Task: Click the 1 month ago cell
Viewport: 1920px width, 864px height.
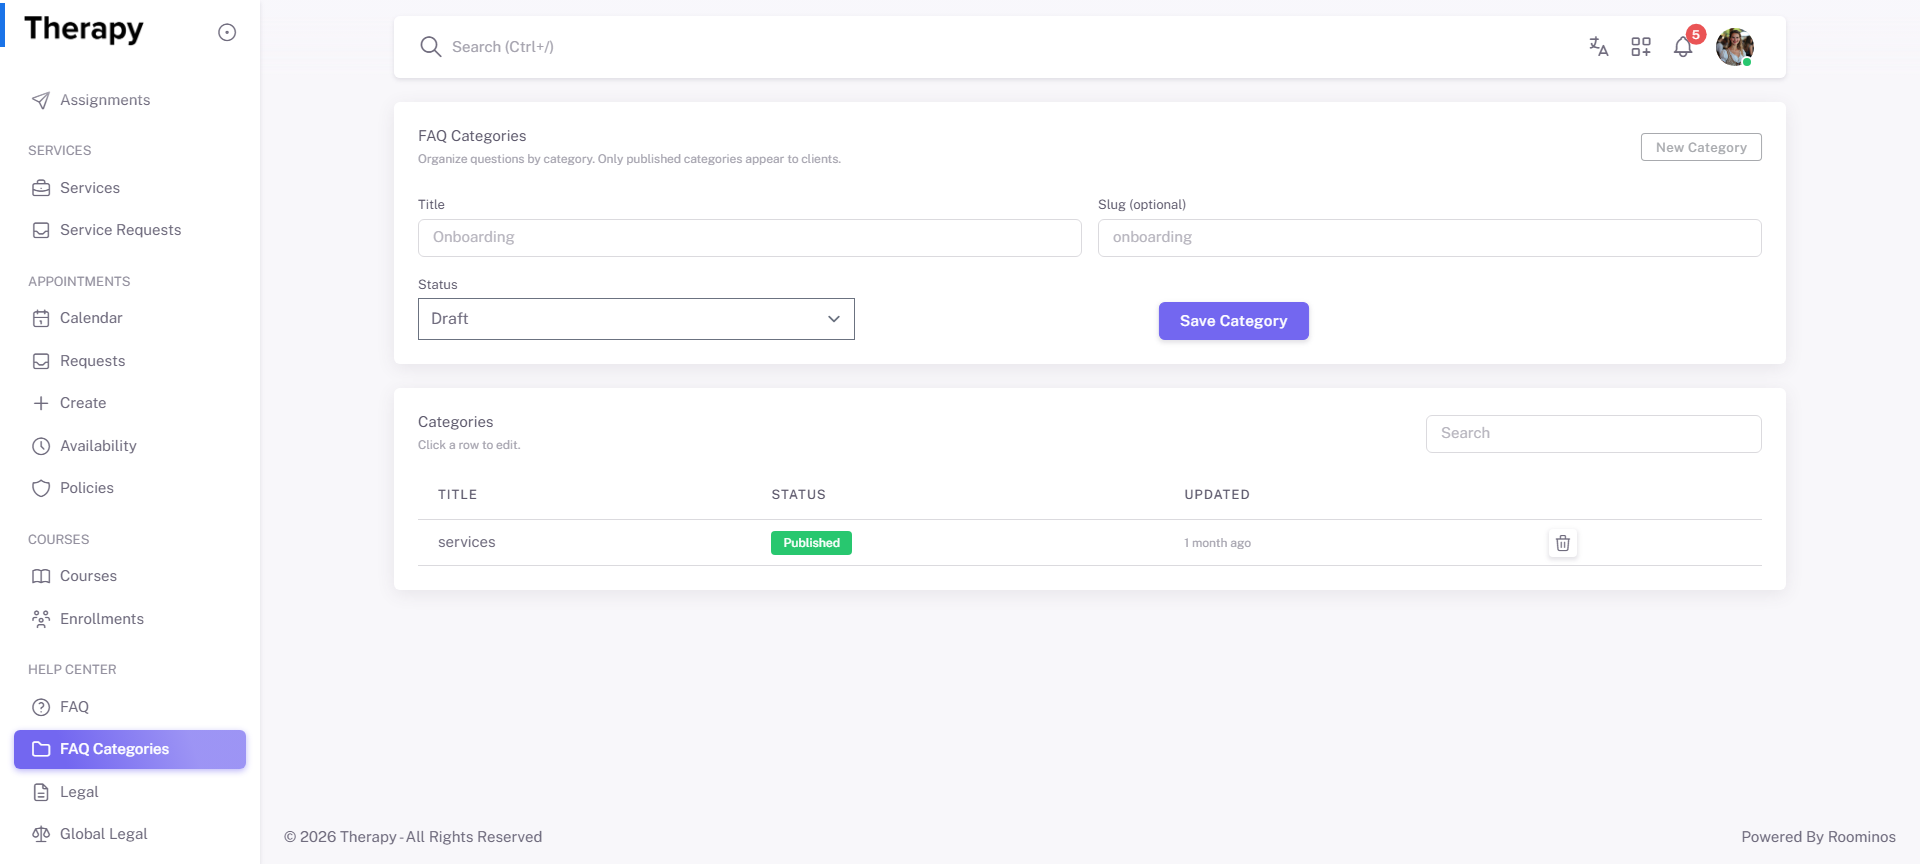Action: click(x=1218, y=543)
